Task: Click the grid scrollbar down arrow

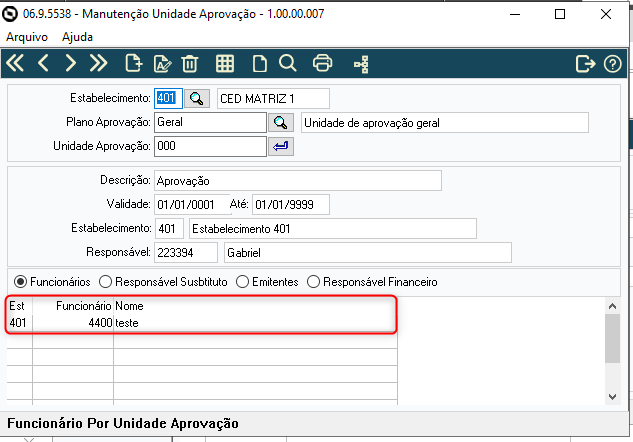Action: pyautogui.click(x=612, y=397)
